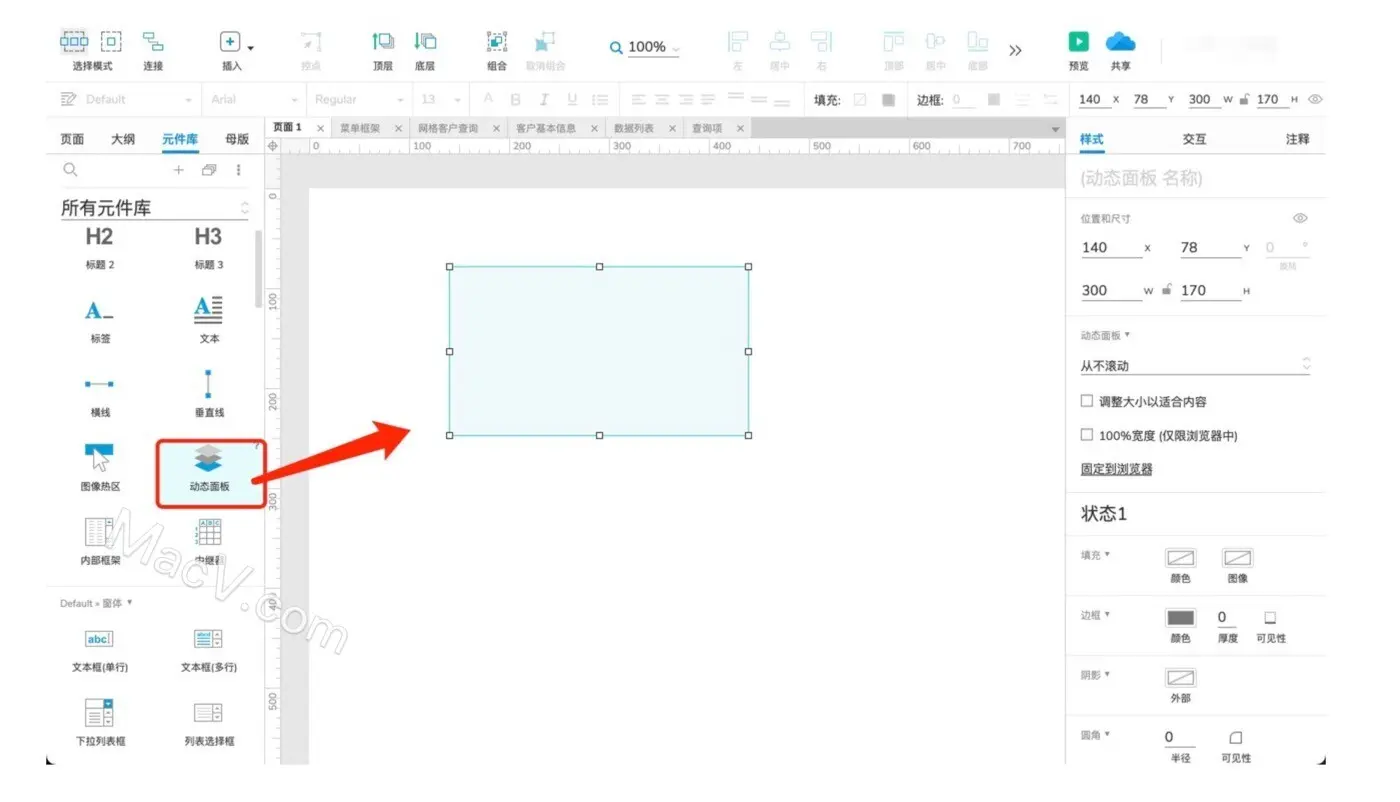This screenshot has width=1400, height=802.
Task: Switch to the 母版 masters tab
Action: (237, 139)
